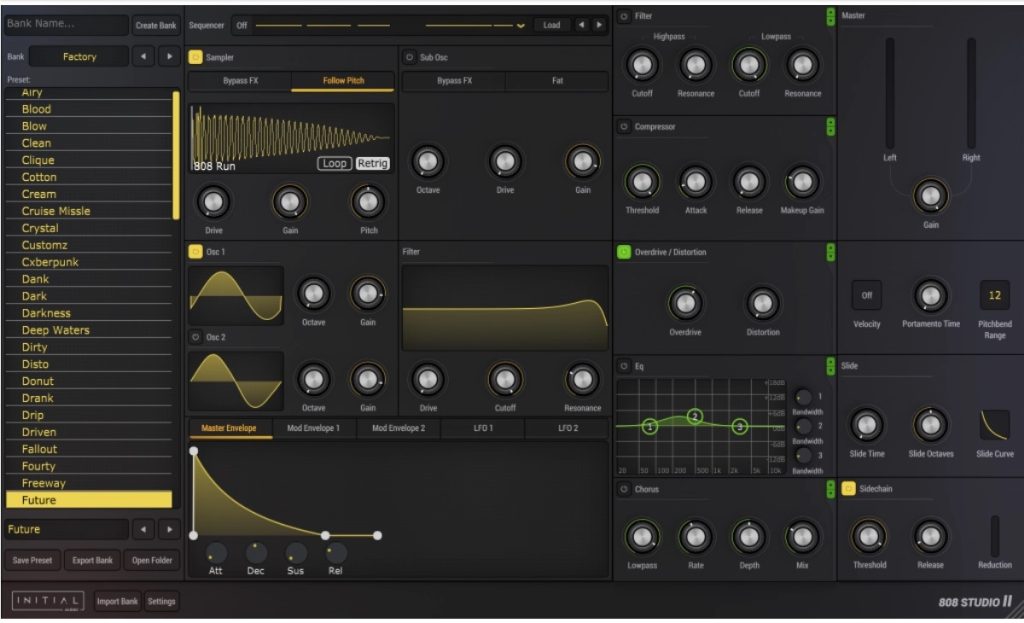Go to next preset using right arrow
Image resolution: width=1024 pixels, height=623 pixels.
point(169,529)
